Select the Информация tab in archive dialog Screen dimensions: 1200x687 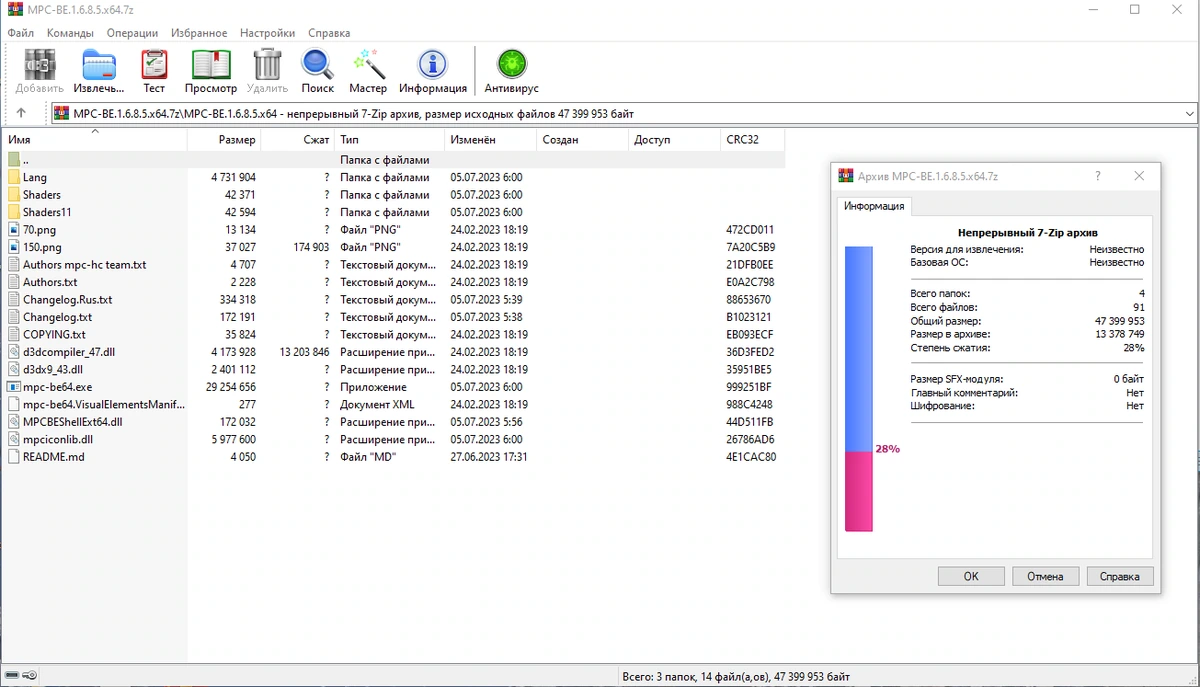tap(874, 206)
